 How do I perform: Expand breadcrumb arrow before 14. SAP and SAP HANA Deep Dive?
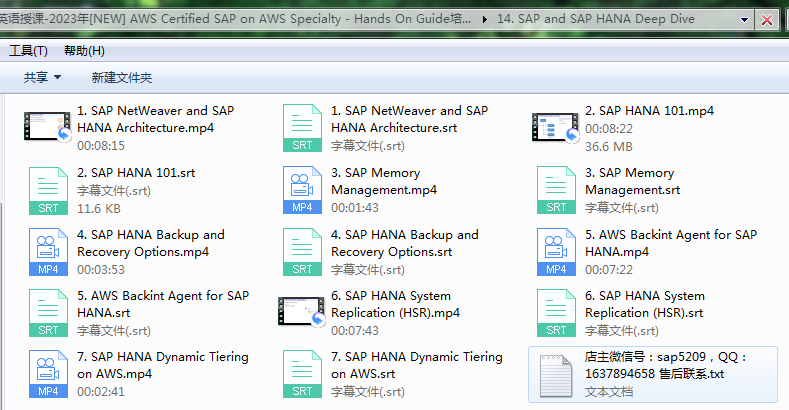click(484, 20)
